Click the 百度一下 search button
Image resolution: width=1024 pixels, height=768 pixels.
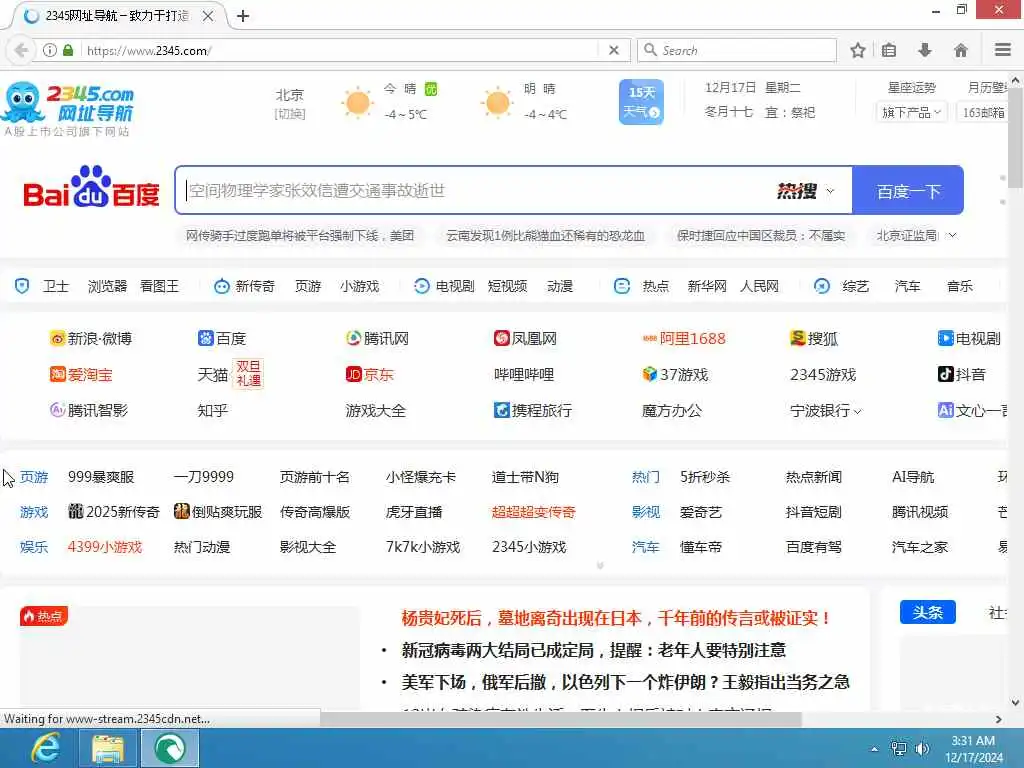click(908, 190)
